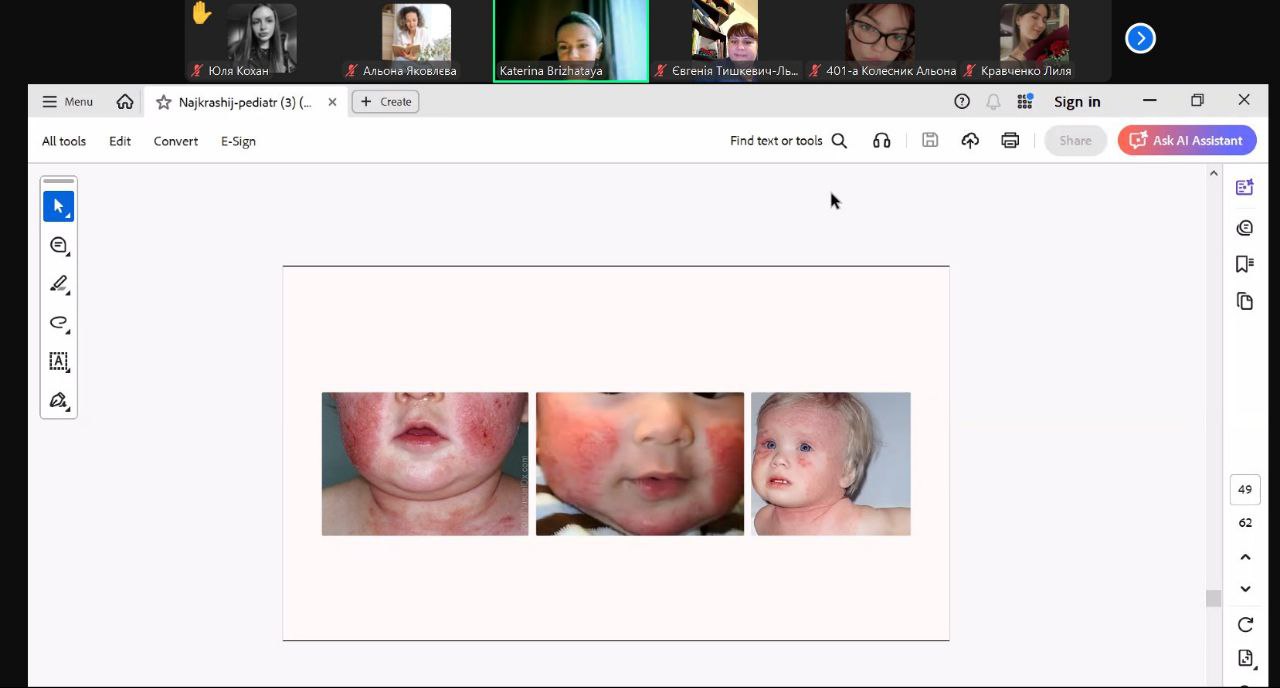Image resolution: width=1280 pixels, height=688 pixels.
Task: Click the Ask AI Assistant button
Action: click(x=1187, y=141)
